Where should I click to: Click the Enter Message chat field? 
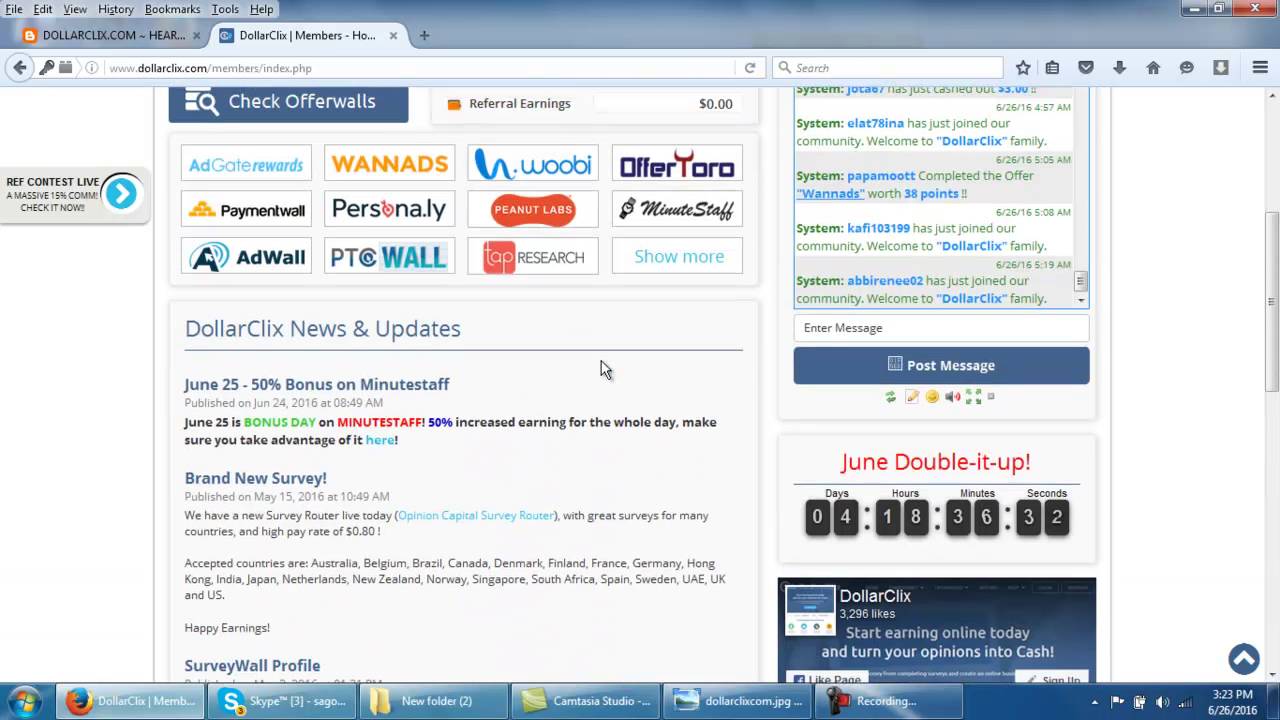coord(941,328)
